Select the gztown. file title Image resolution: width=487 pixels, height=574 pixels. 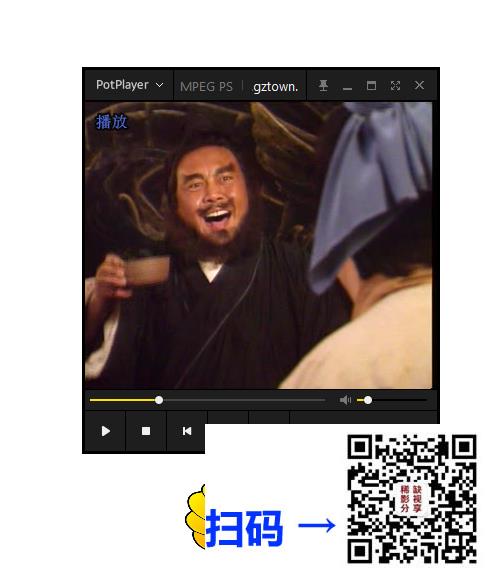(275, 87)
